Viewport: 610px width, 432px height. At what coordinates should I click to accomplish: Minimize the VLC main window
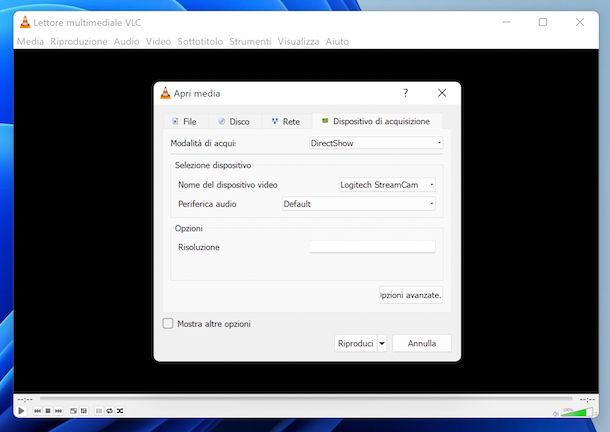(507, 22)
